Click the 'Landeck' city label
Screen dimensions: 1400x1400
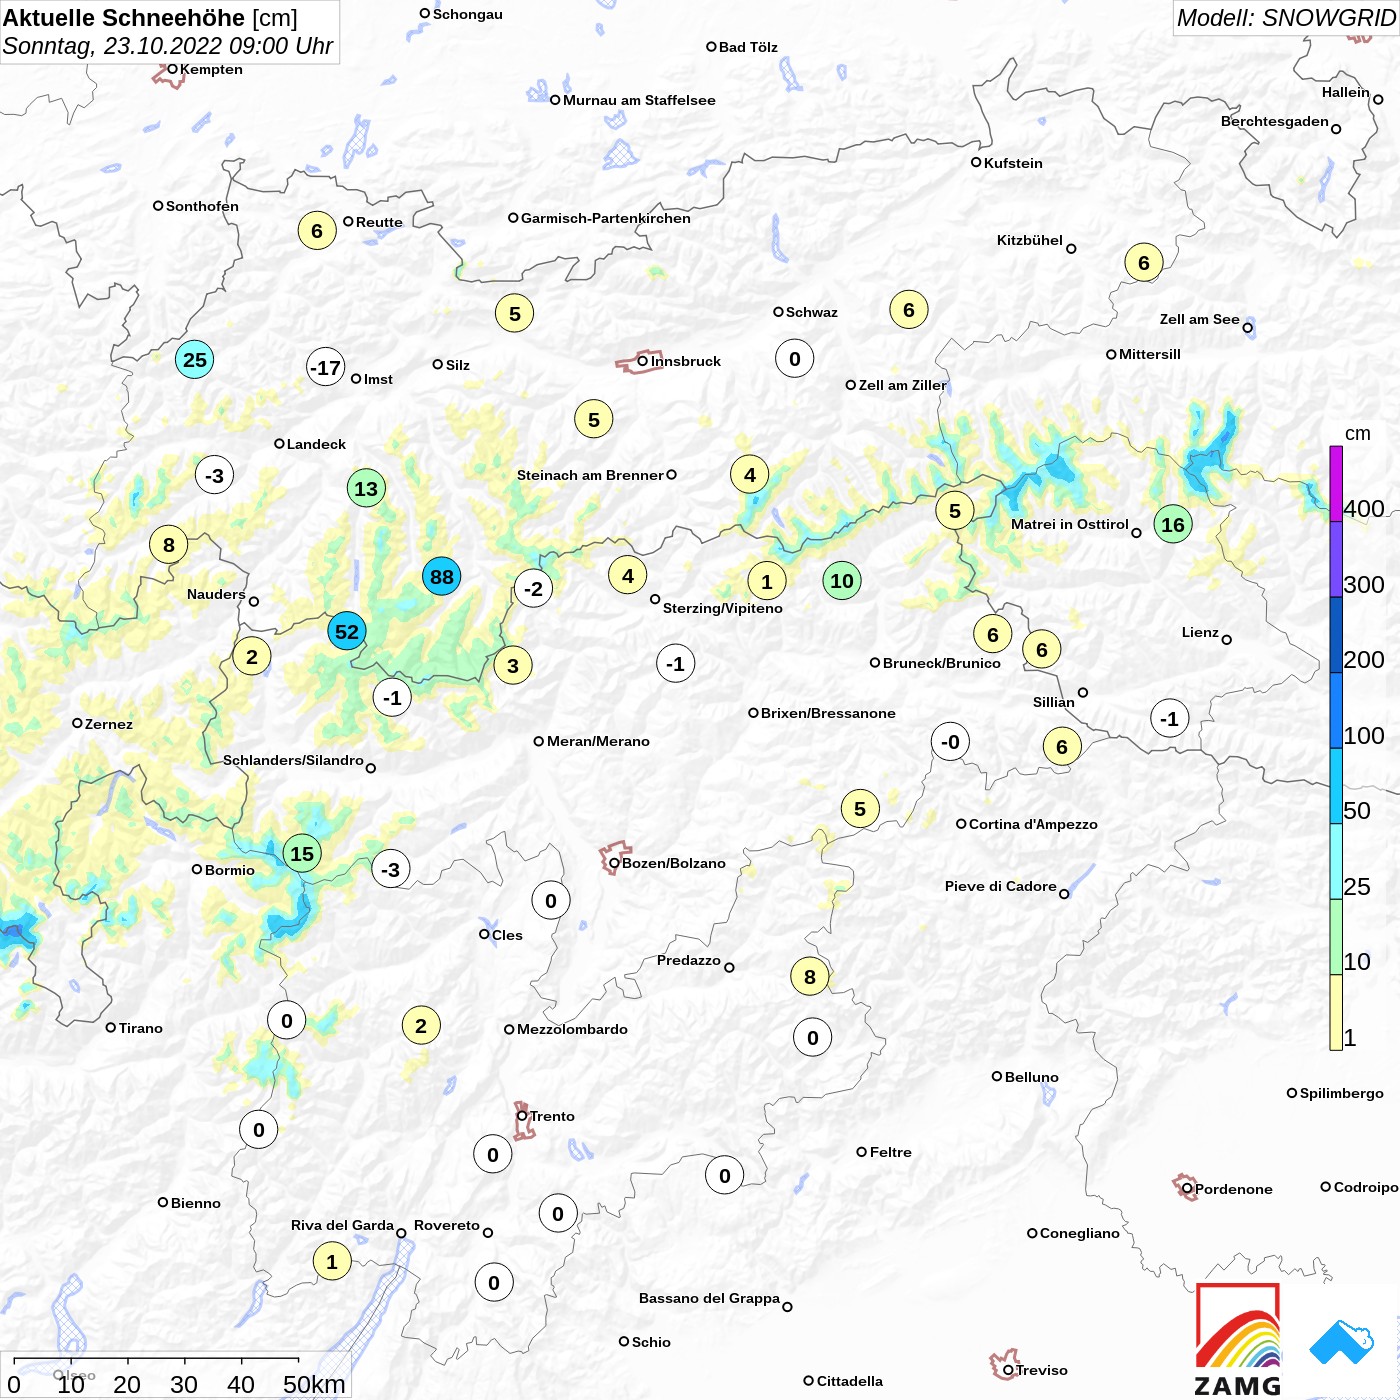coord(316,444)
